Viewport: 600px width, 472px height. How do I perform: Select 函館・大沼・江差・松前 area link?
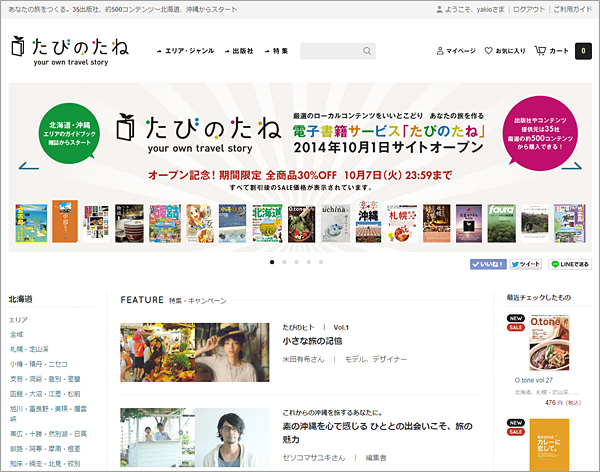point(45,394)
